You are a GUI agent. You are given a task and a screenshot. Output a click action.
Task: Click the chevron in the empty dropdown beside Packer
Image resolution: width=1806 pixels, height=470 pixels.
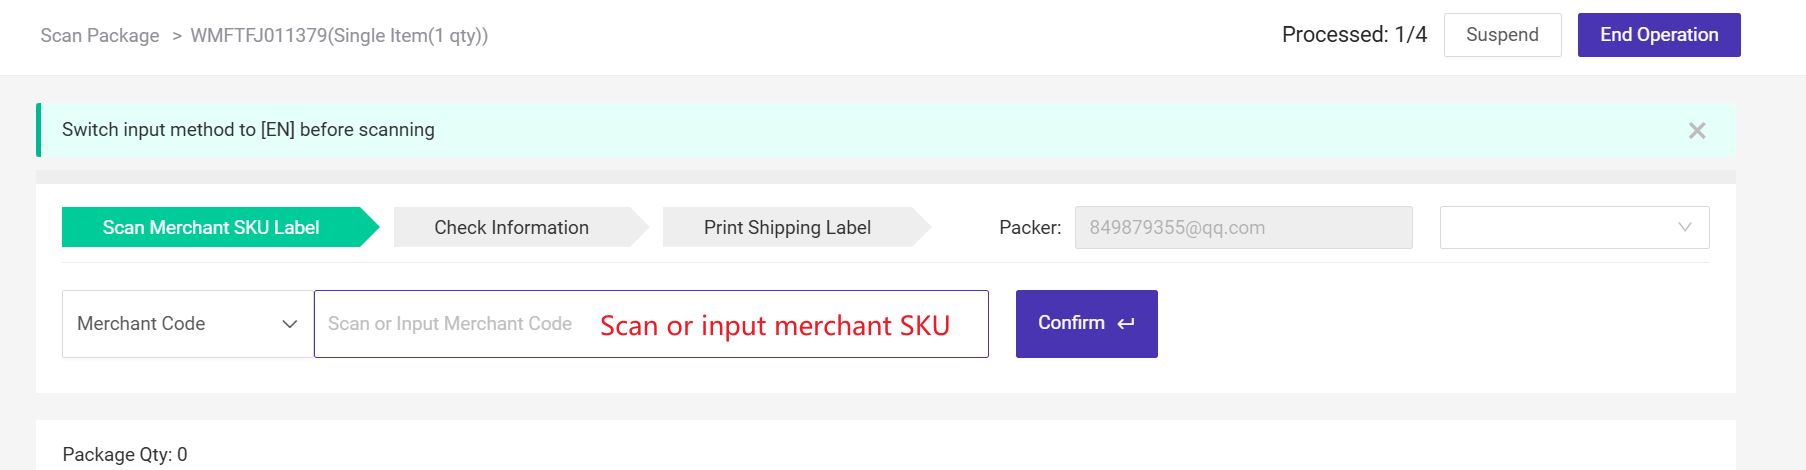coord(1685,227)
